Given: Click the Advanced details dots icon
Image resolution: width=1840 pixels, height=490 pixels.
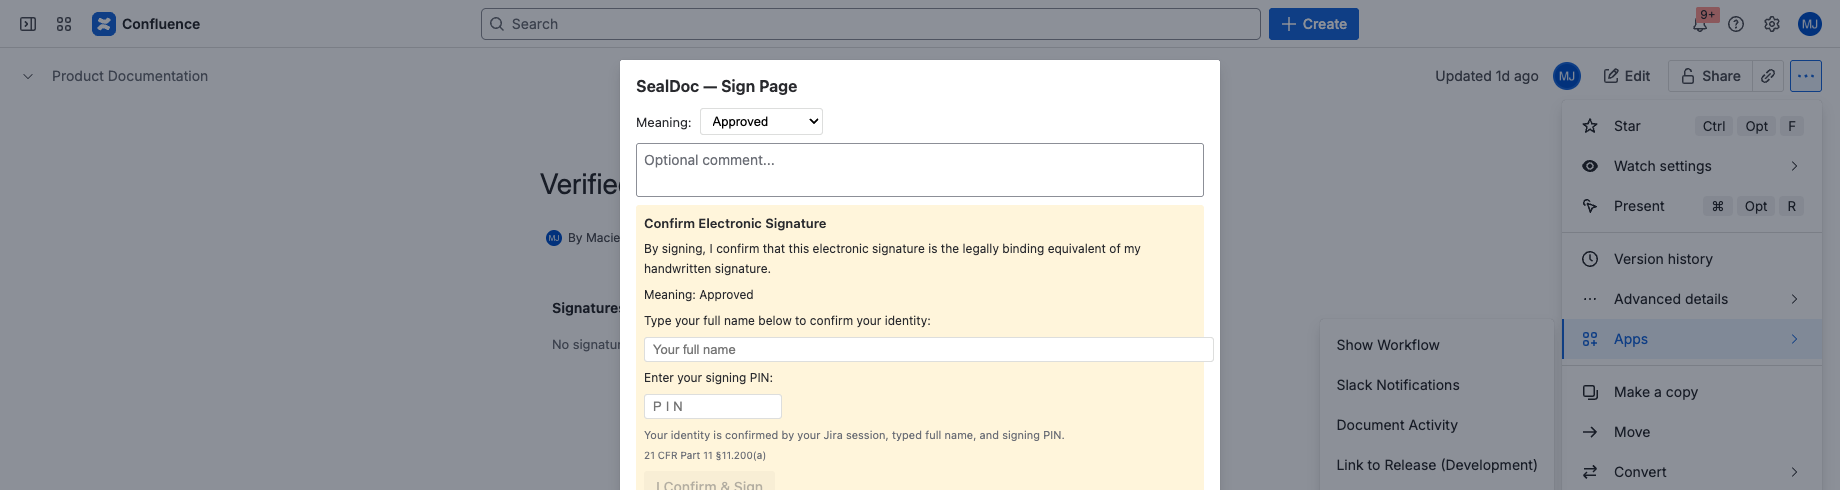Looking at the screenshot, I should click(1590, 299).
